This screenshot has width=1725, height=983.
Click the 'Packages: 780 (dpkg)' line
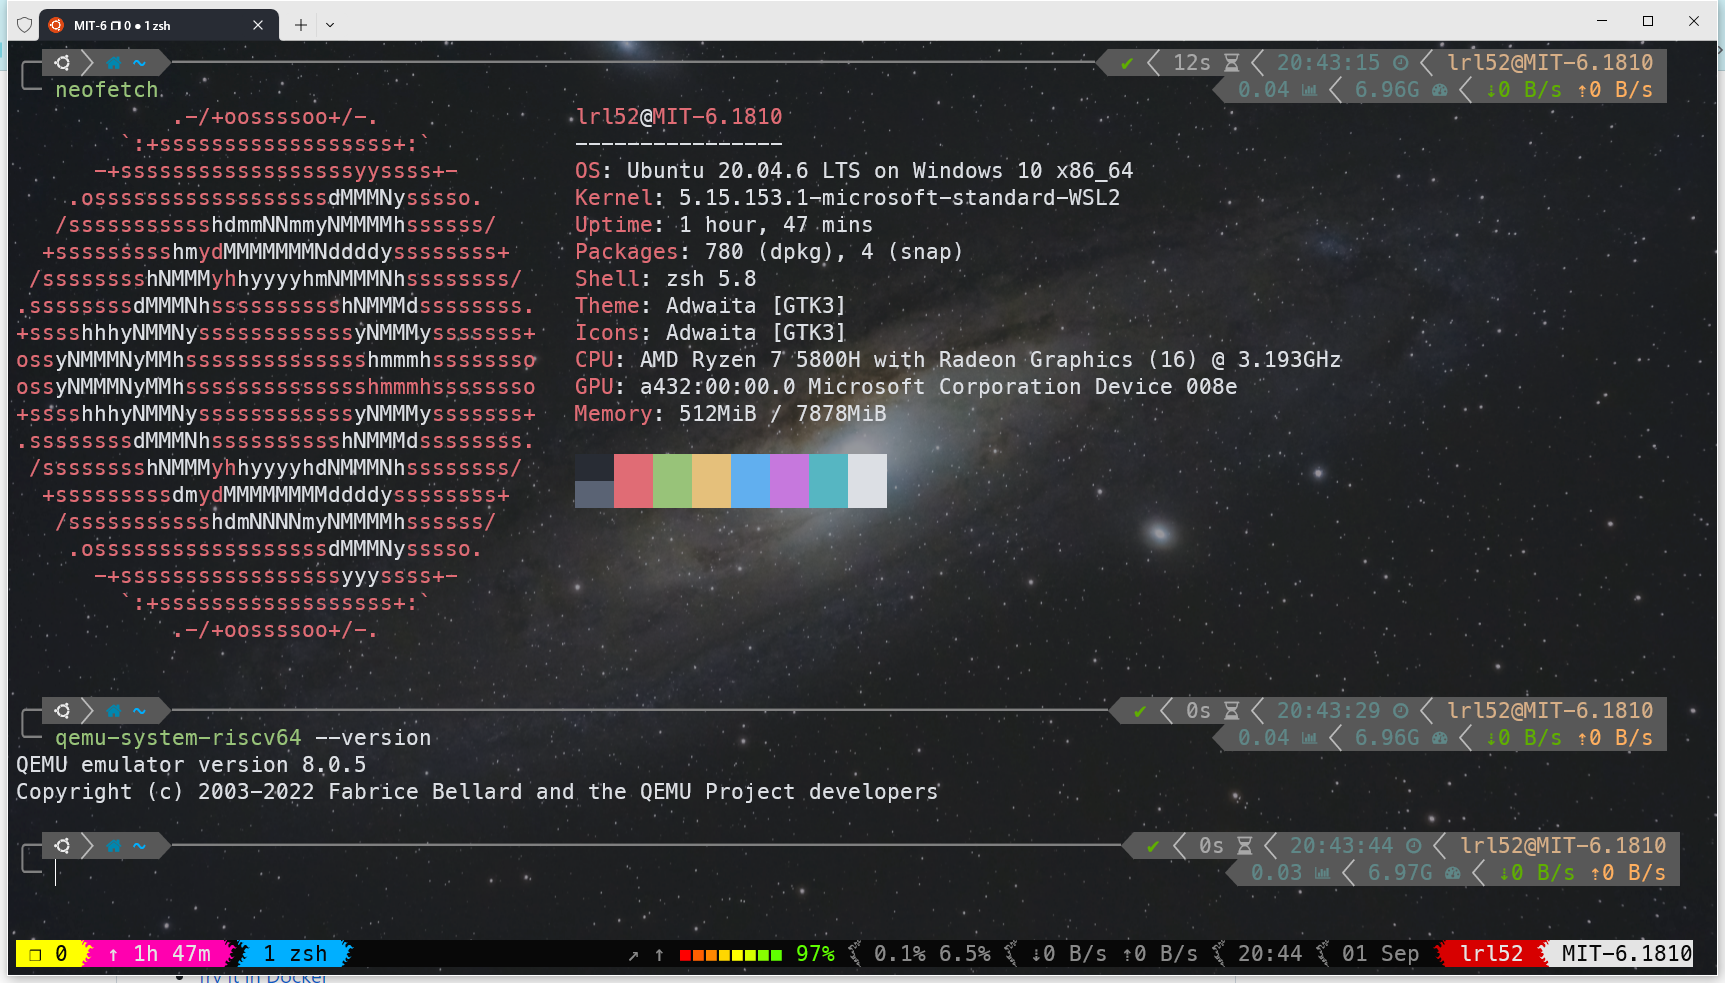click(769, 252)
